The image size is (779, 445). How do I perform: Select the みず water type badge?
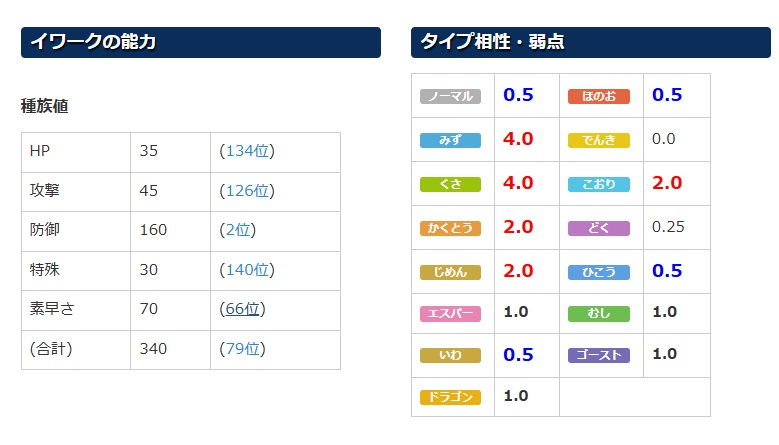(x=450, y=141)
